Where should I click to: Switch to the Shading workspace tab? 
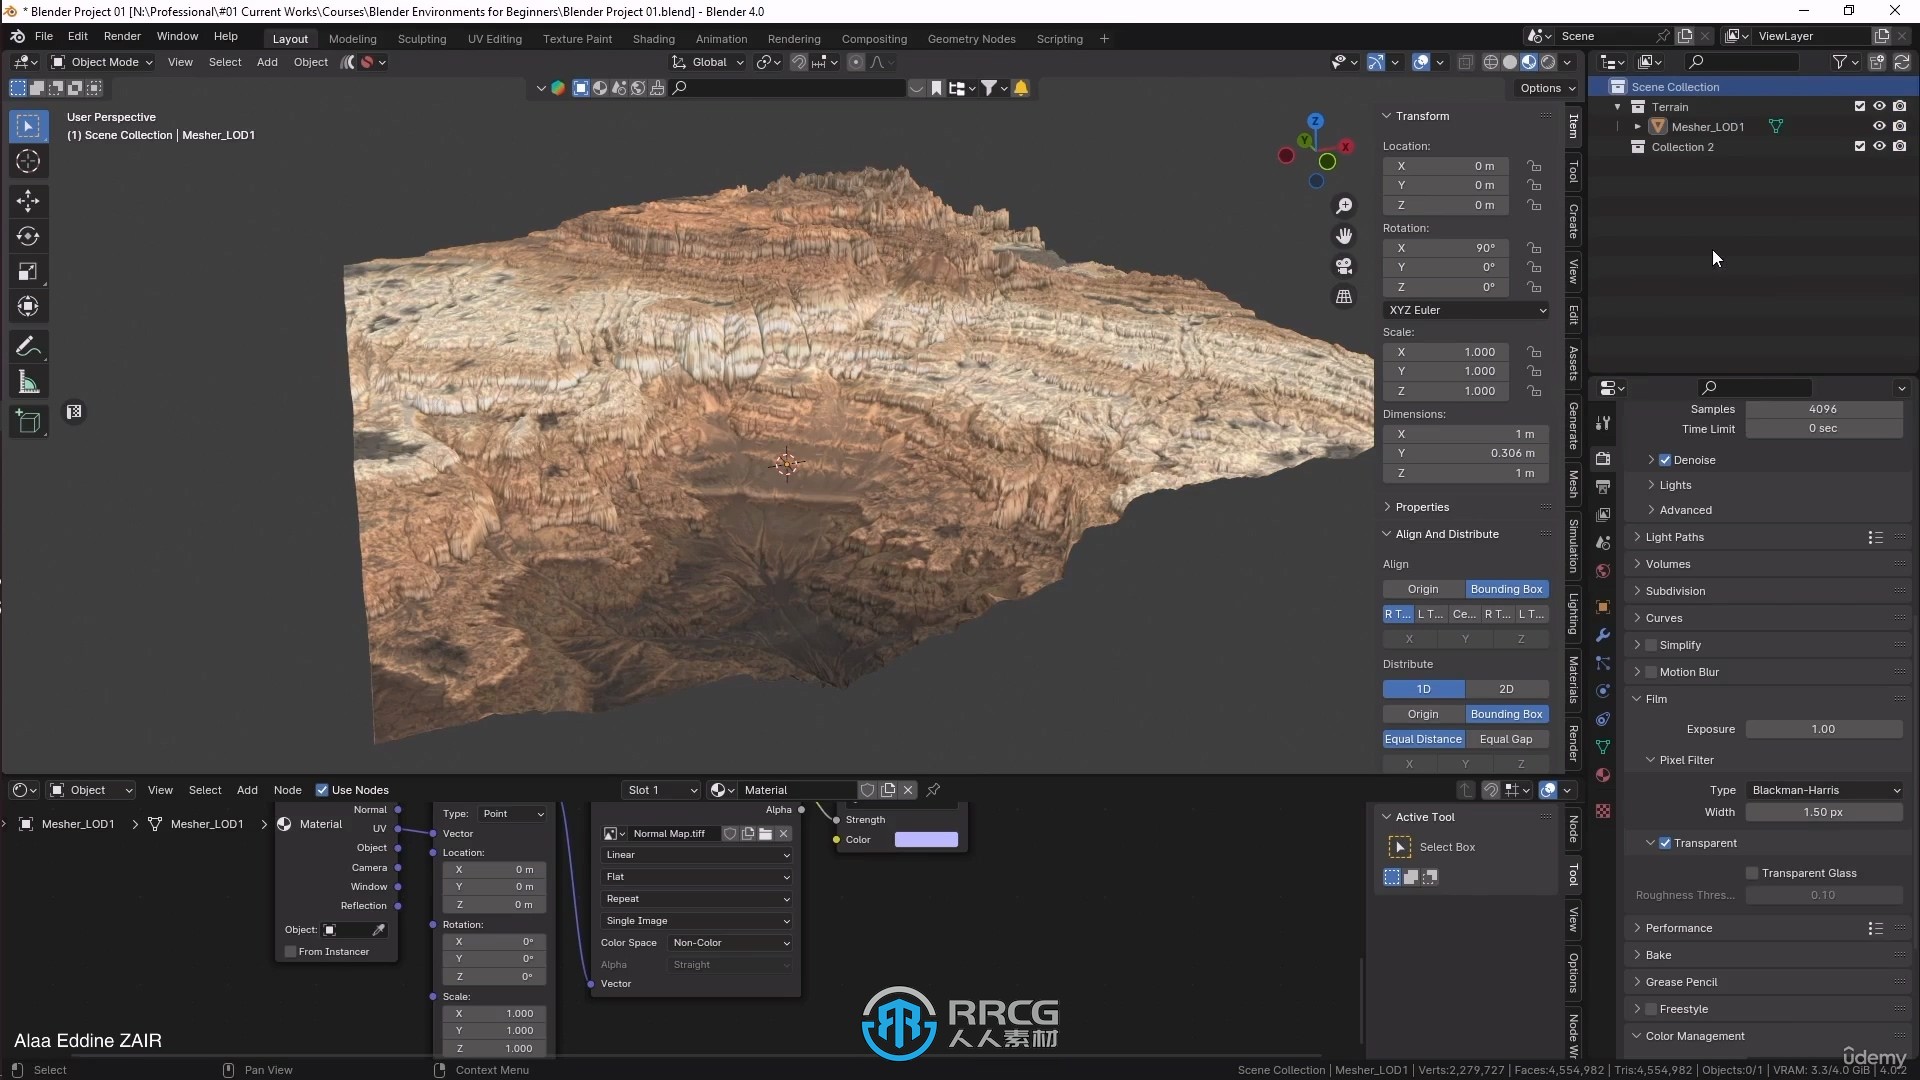(653, 39)
